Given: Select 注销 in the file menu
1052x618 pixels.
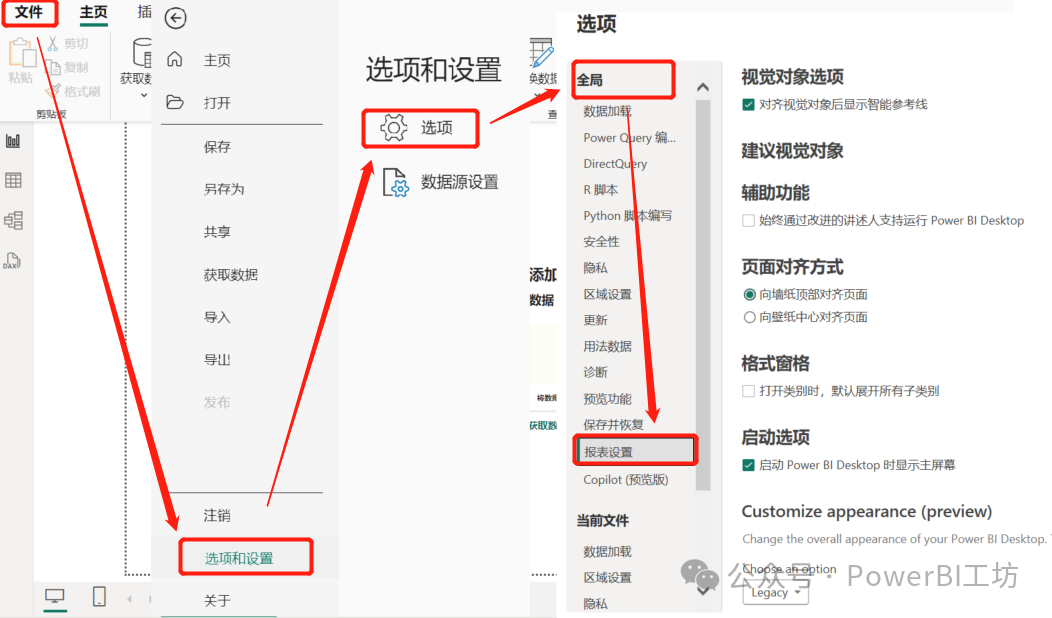Looking at the screenshot, I should [x=217, y=515].
